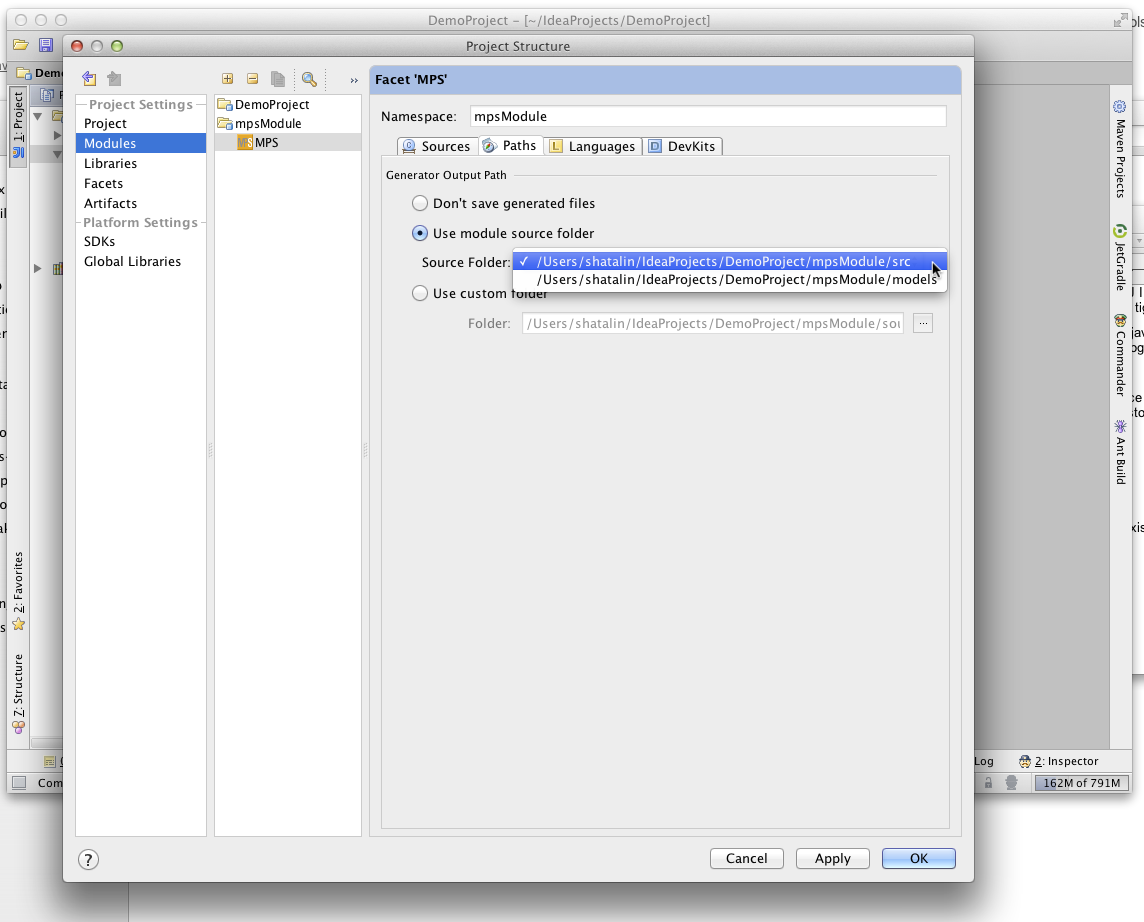This screenshot has width=1144, height=922.
Task: Select Don't save generated files option
Action: [x=420, y=203]
